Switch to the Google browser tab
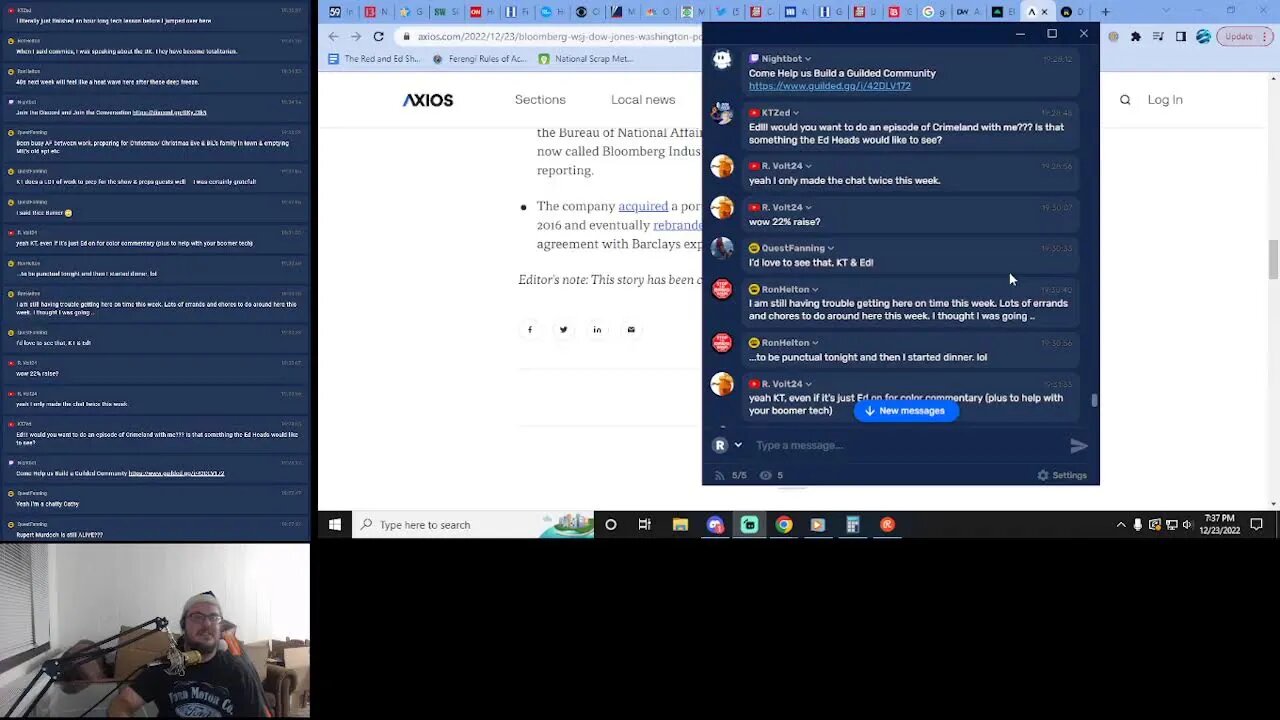Screen dimensions: 1280x720 pyautogui.click(x=932, y=12)
